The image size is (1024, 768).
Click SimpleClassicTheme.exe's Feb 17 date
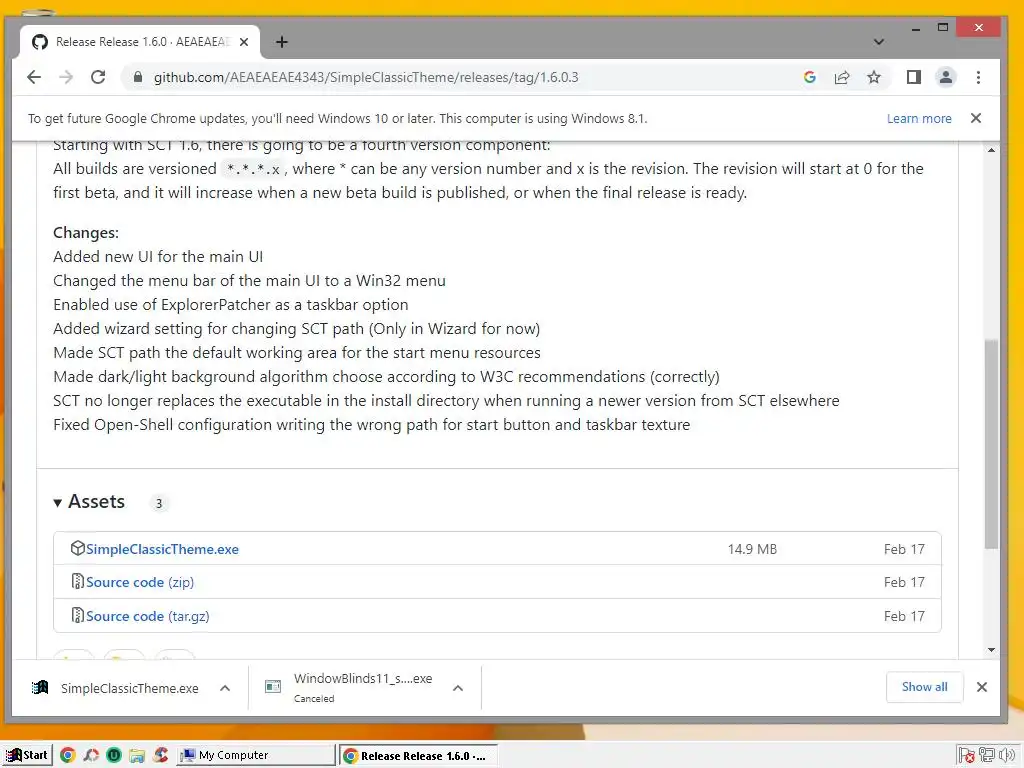point(904,549)
